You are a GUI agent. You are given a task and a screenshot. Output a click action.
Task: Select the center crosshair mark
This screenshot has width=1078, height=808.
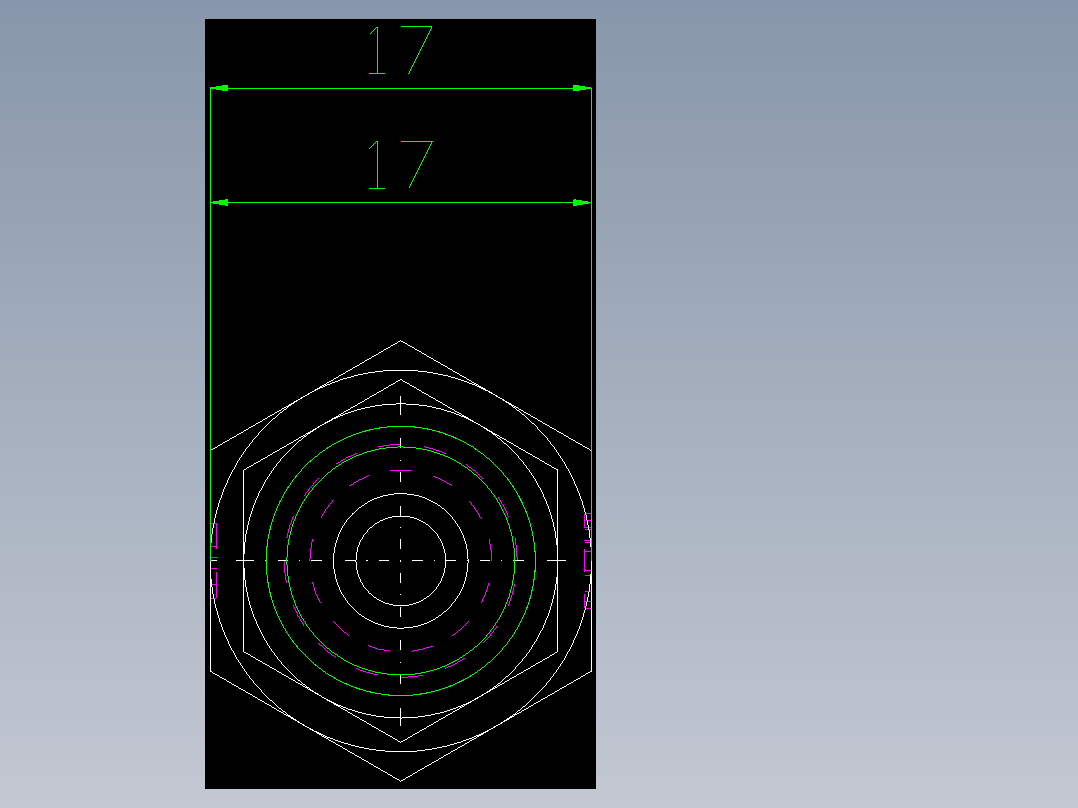point(400,560)
